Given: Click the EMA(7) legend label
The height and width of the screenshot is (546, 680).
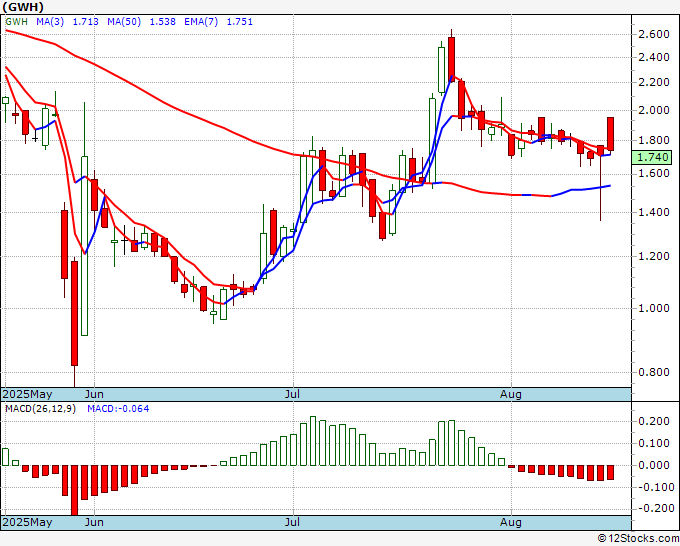Looking at the screenshot, I should (201, 22).
